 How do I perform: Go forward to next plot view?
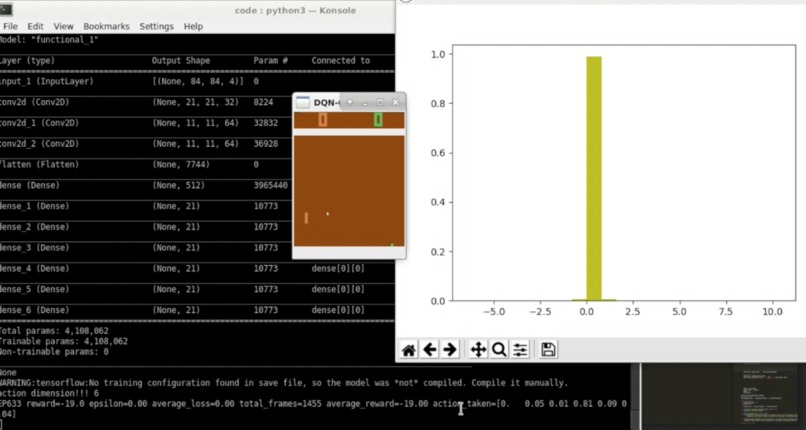pyautogui.click(x=450, y=350)
